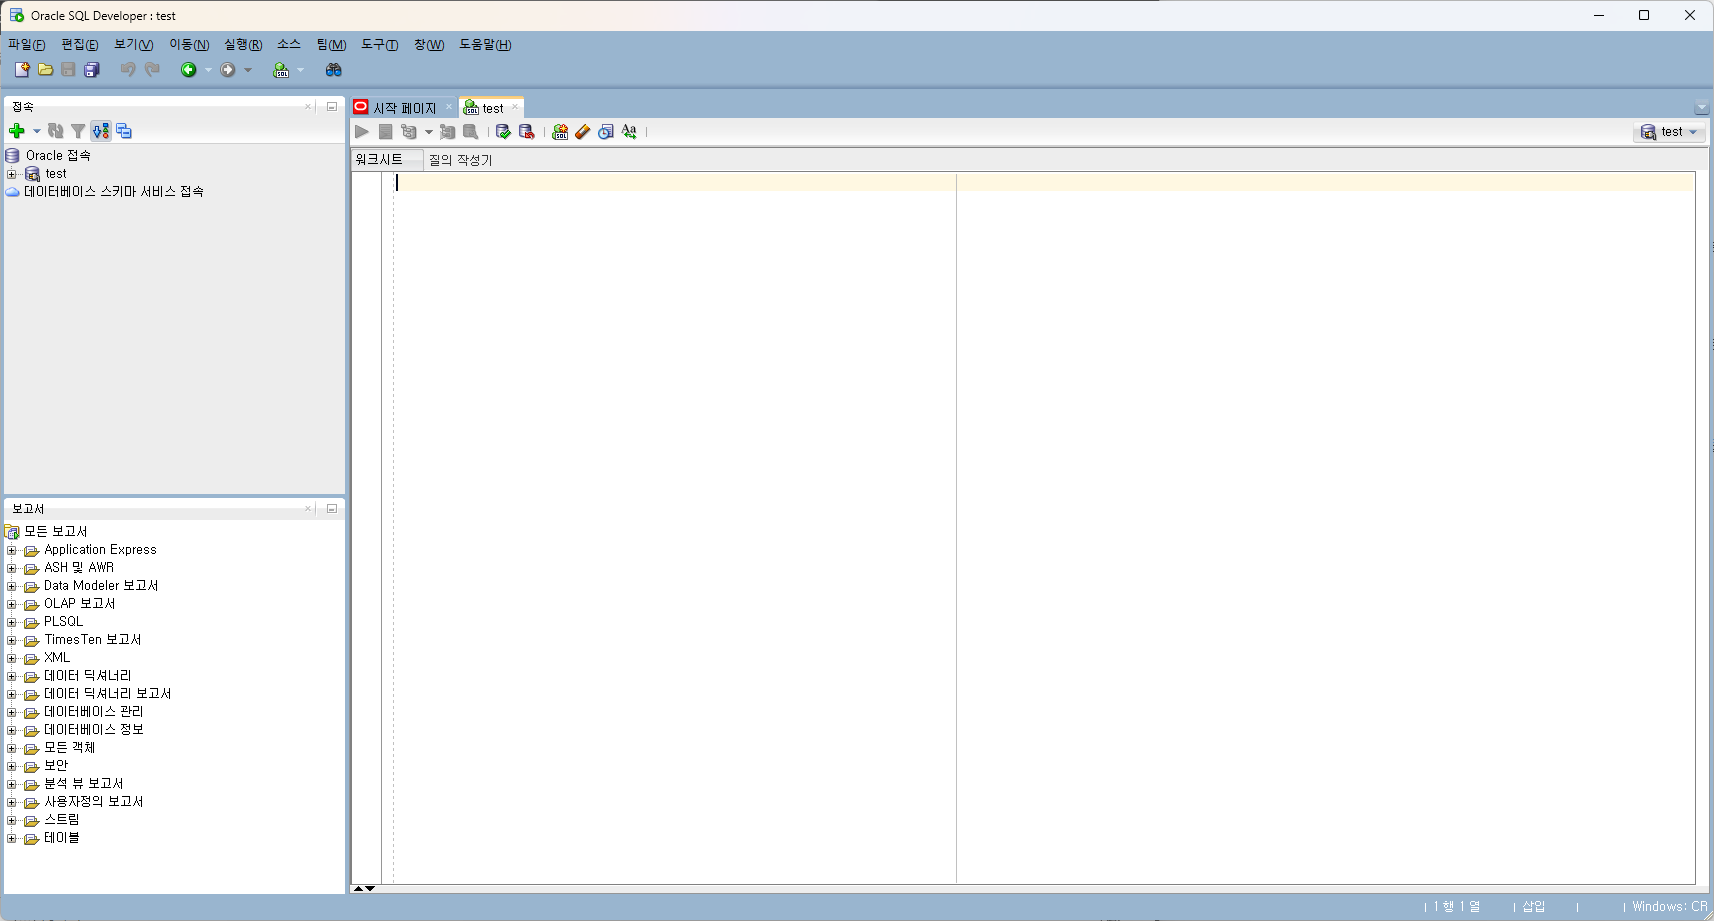This screenshot has height=921, width=1714.
Task: Switch to the 시작 페이지 tab
Action: click(x=404, y=108)
